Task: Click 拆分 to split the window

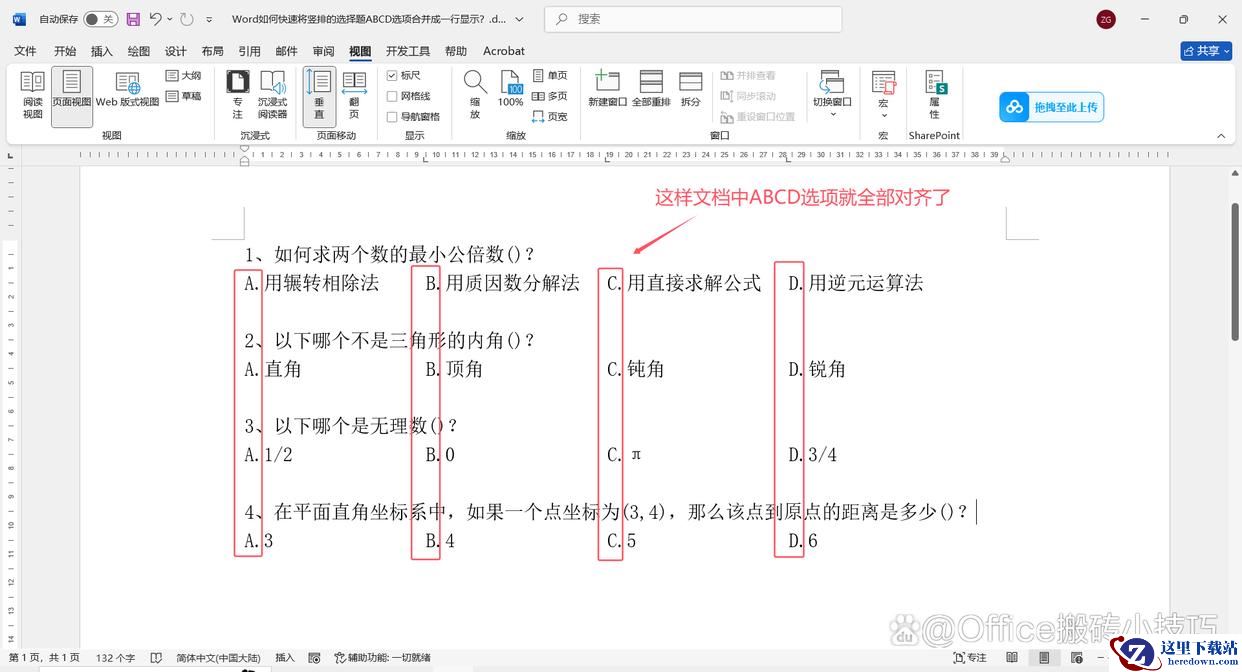Action: click(x=691, y=89)
